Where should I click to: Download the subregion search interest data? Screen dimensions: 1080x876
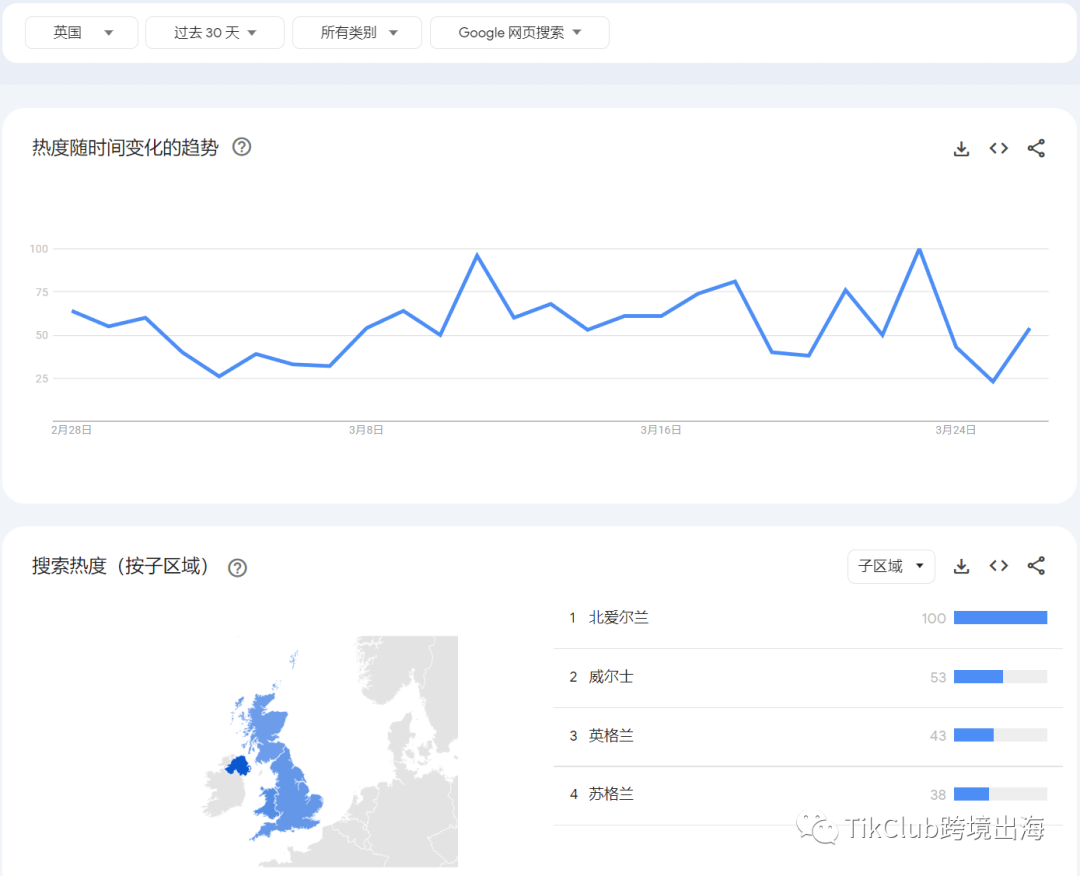click(x=962, y=566)
